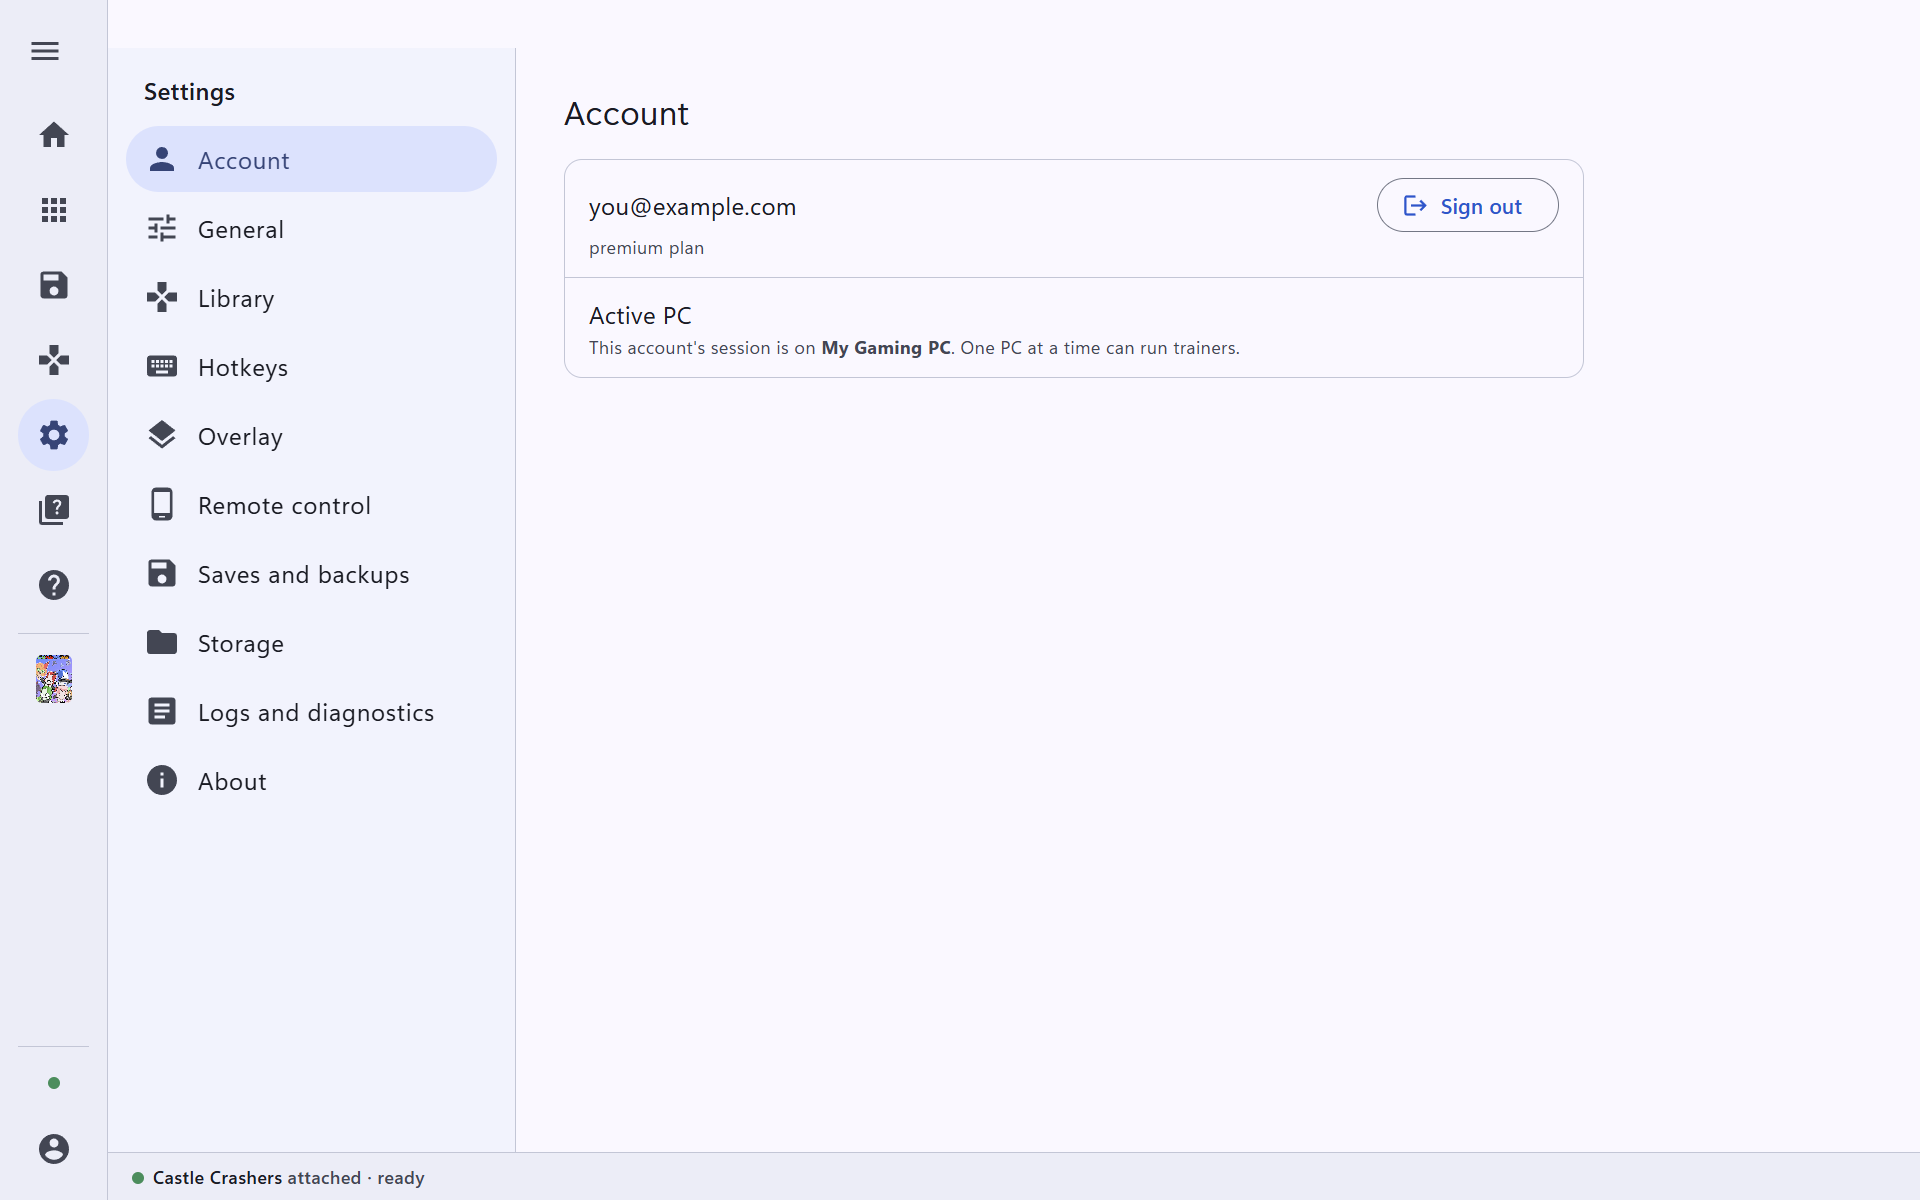
Task: Open Saves and backups settings
Action: click(x=311, y=574)
